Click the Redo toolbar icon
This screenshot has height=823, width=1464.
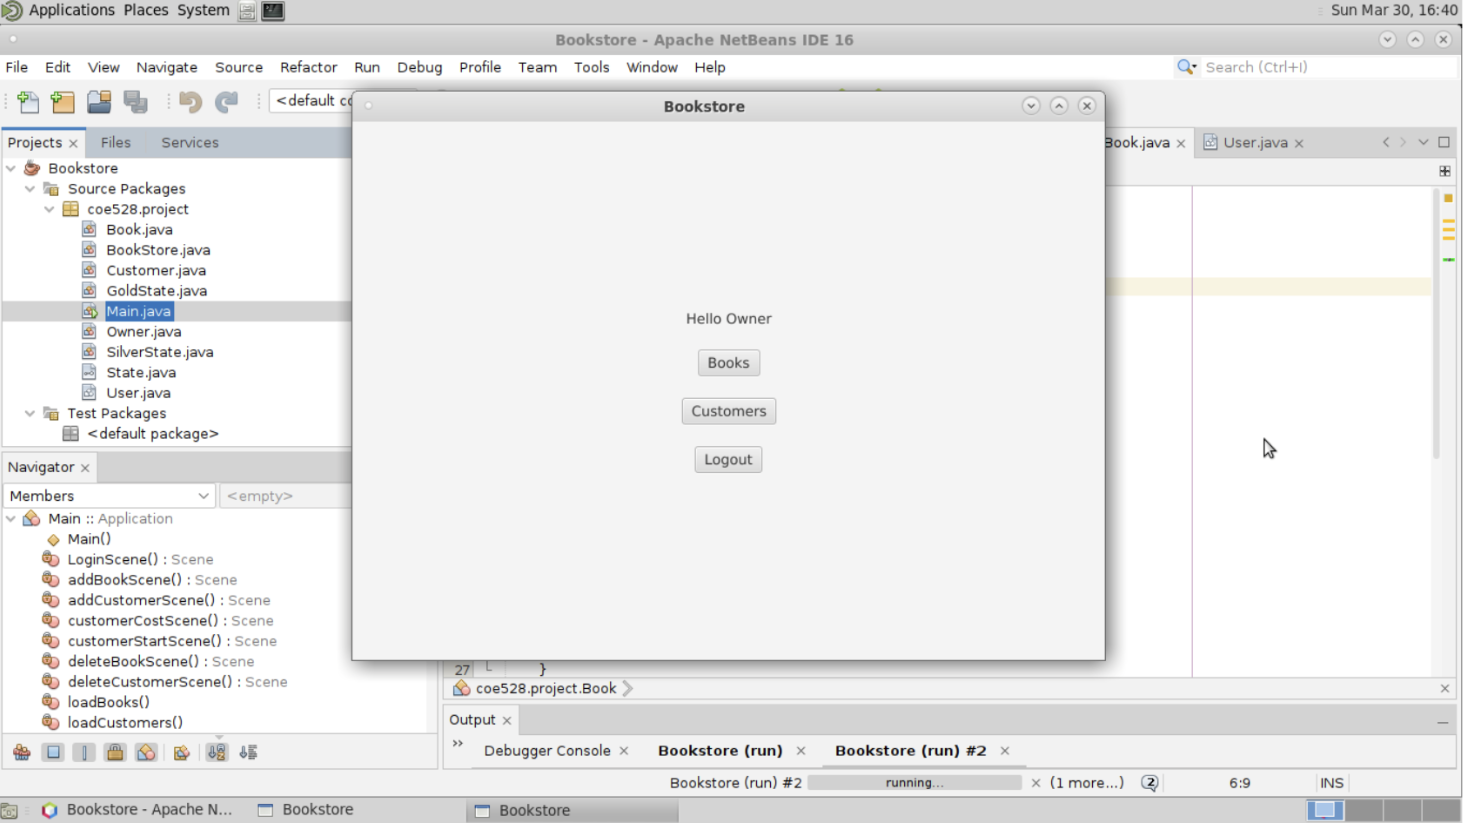225,101
